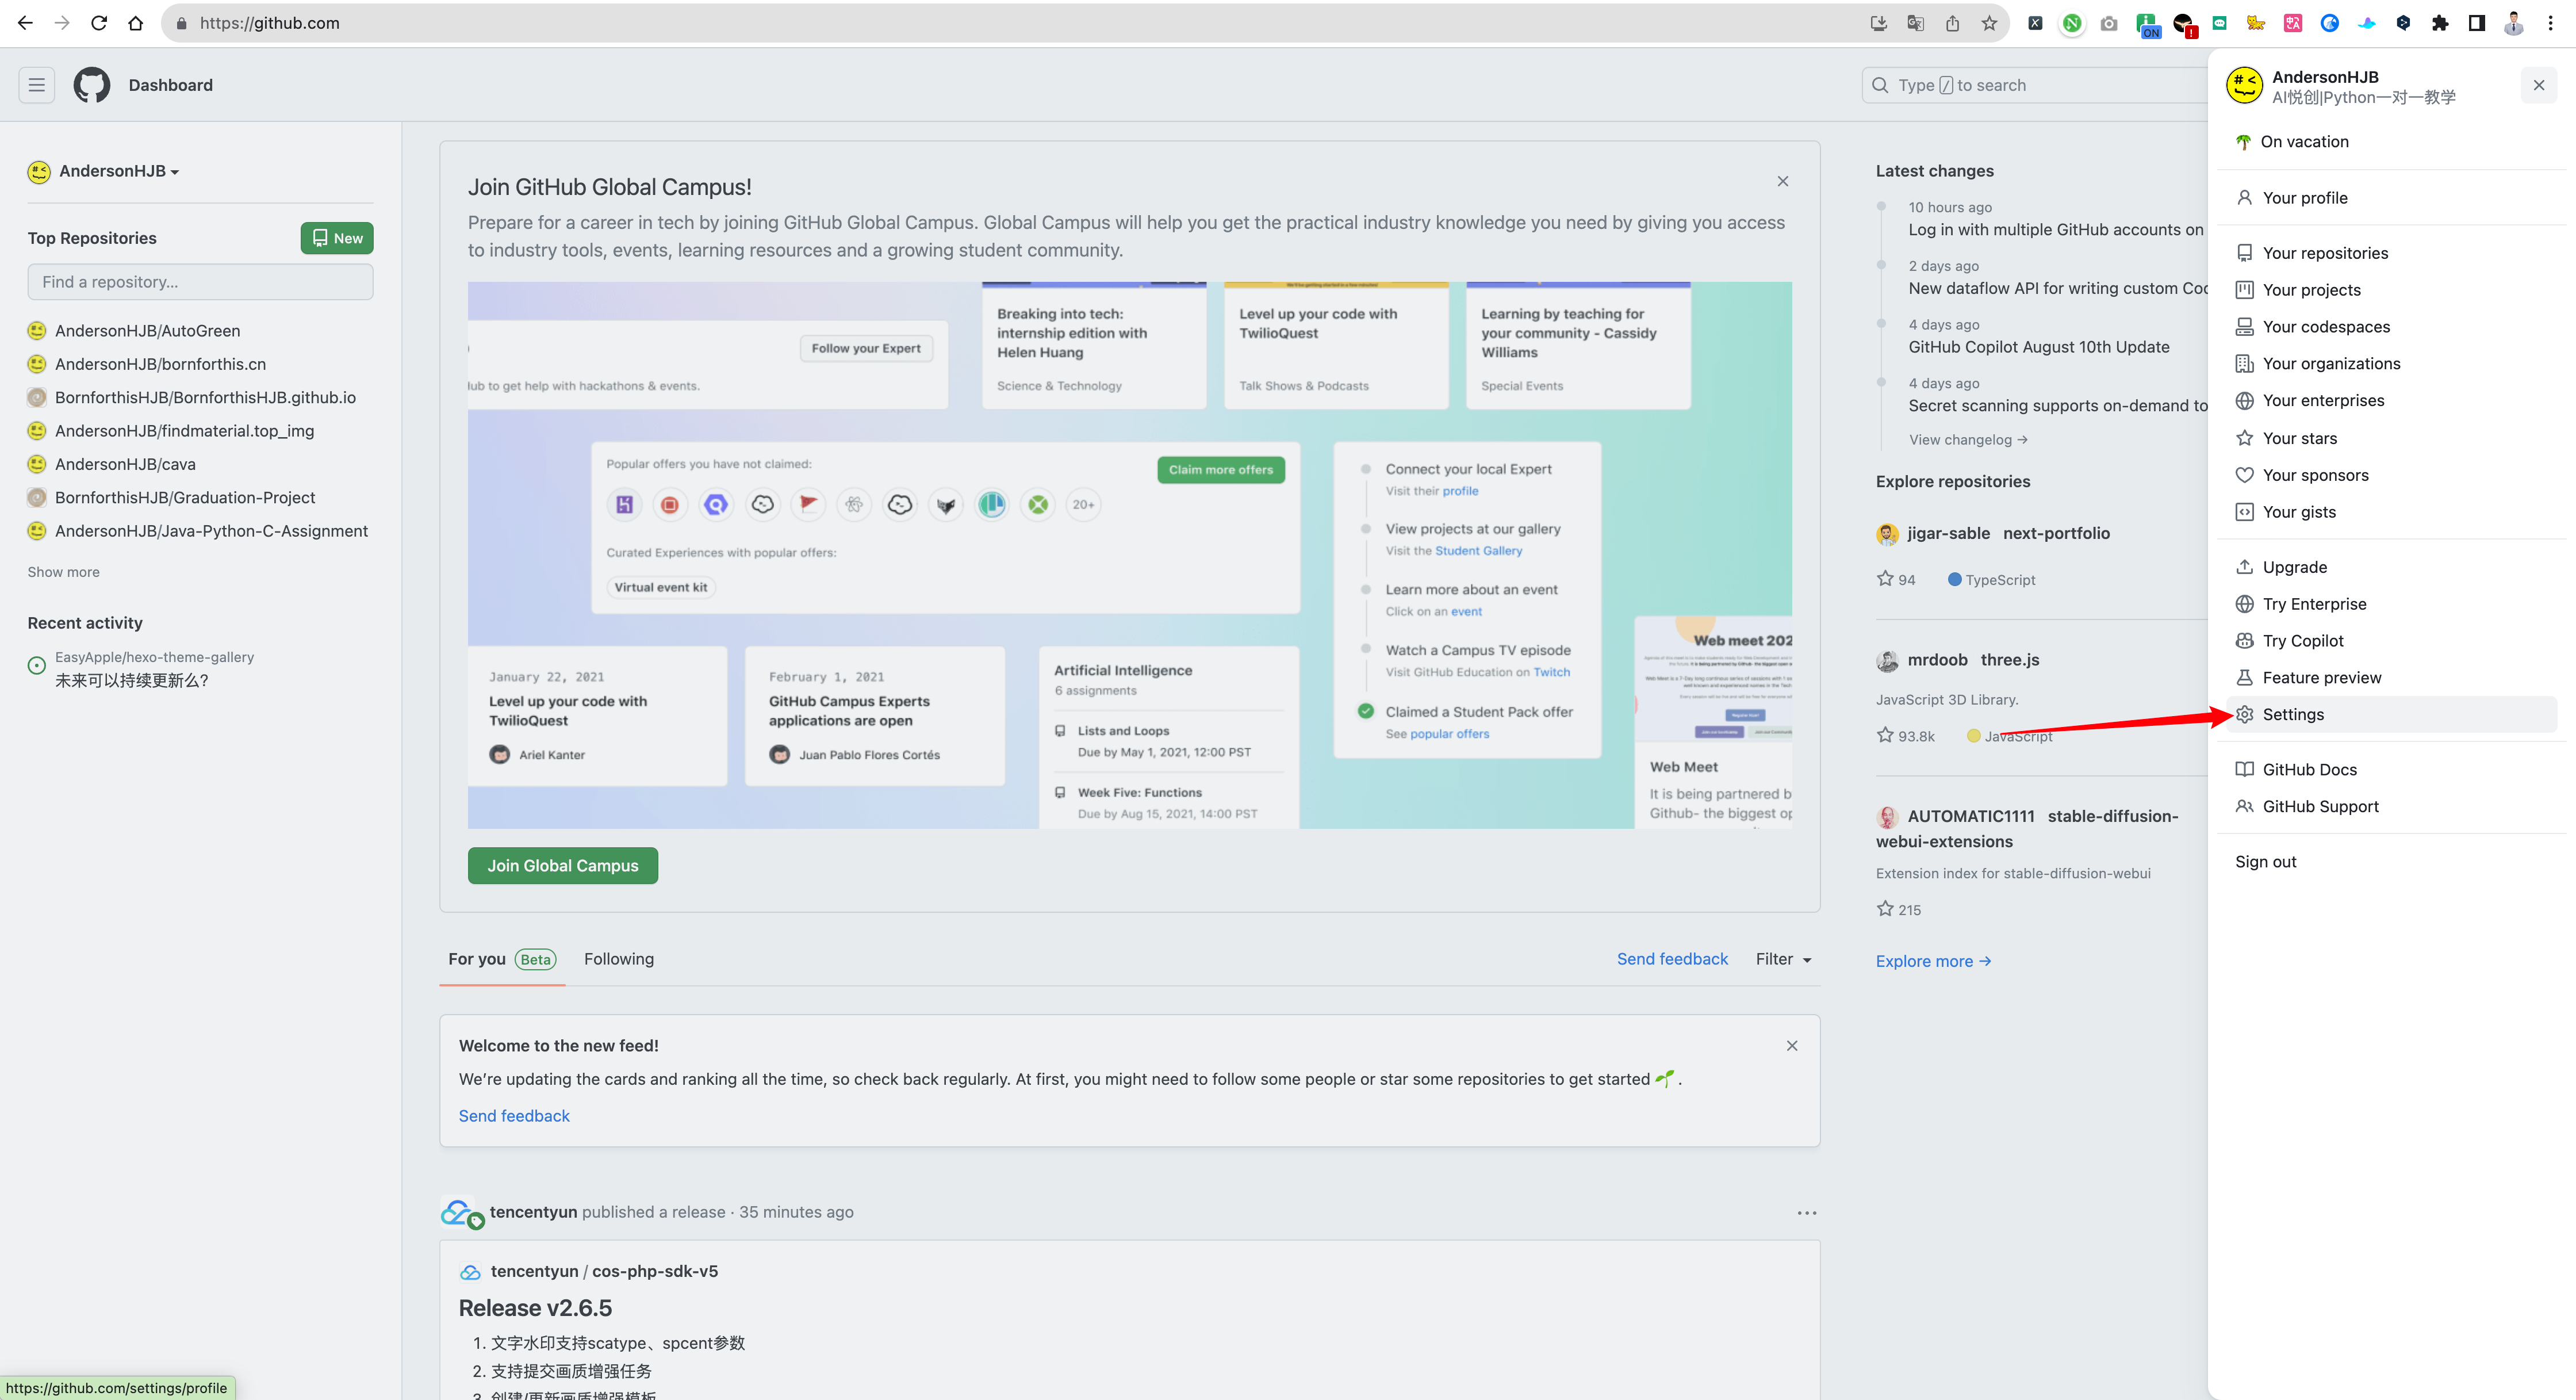Viewport: 2576px width, 1400px height.
Task: Open Your organizations
Action: (x=2392, y=364)
